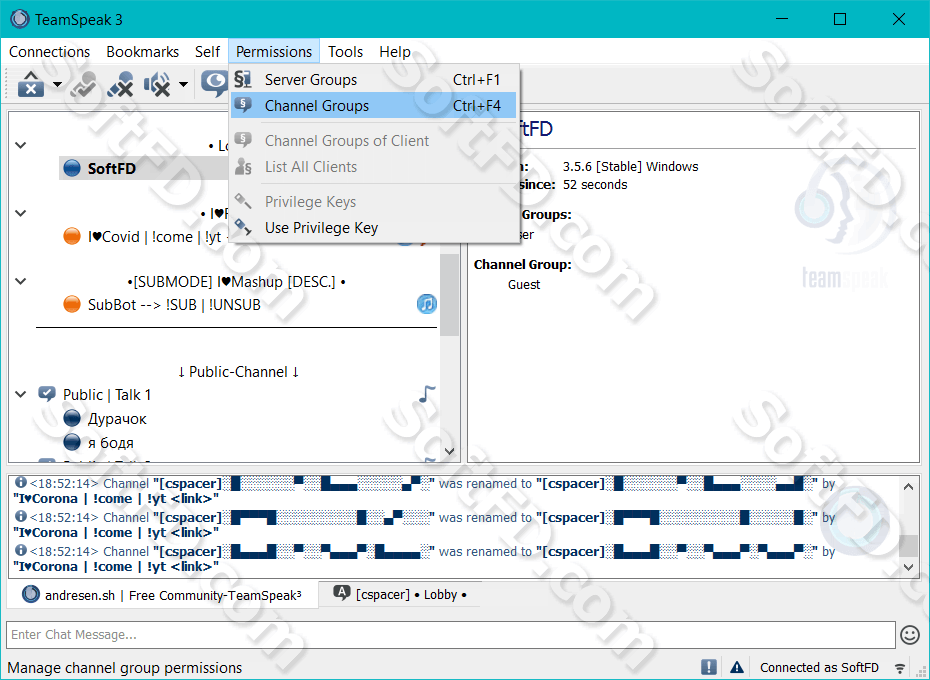Viewport: 930px width, 680px height.
Task: Collapse the [SUBMODE] I♥Mashup channel
Action: (x=21, y=281)
